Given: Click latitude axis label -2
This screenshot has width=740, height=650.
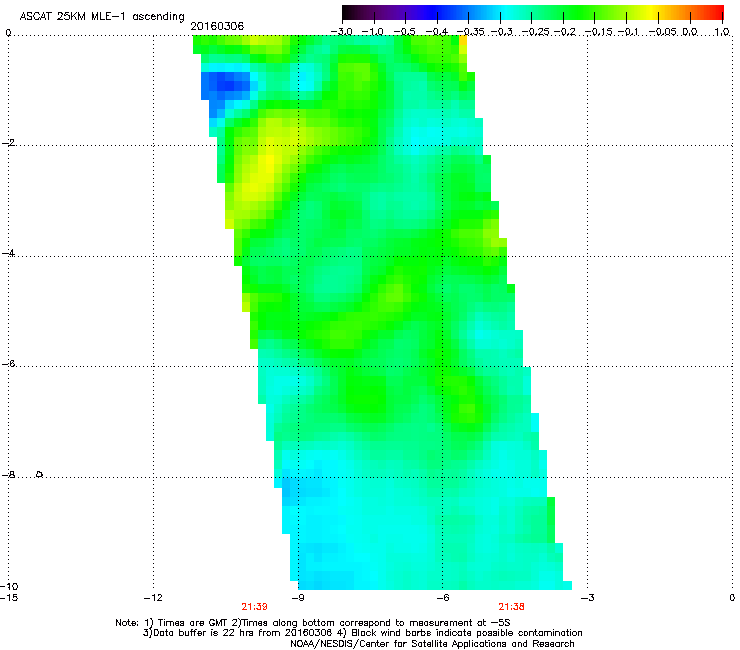Looking at the screenshot, I should (8, 143).
